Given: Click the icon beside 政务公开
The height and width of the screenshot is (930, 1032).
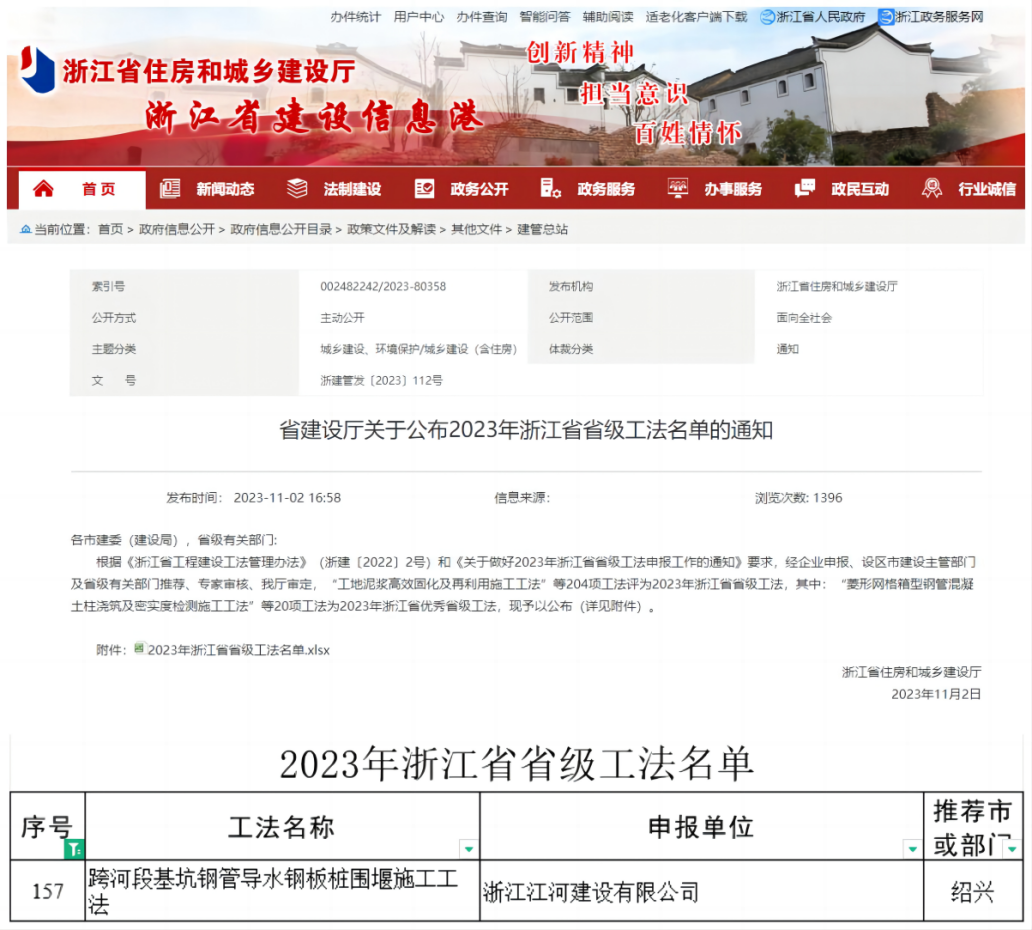Looking at the screenshot, I should tap(425, 189).
